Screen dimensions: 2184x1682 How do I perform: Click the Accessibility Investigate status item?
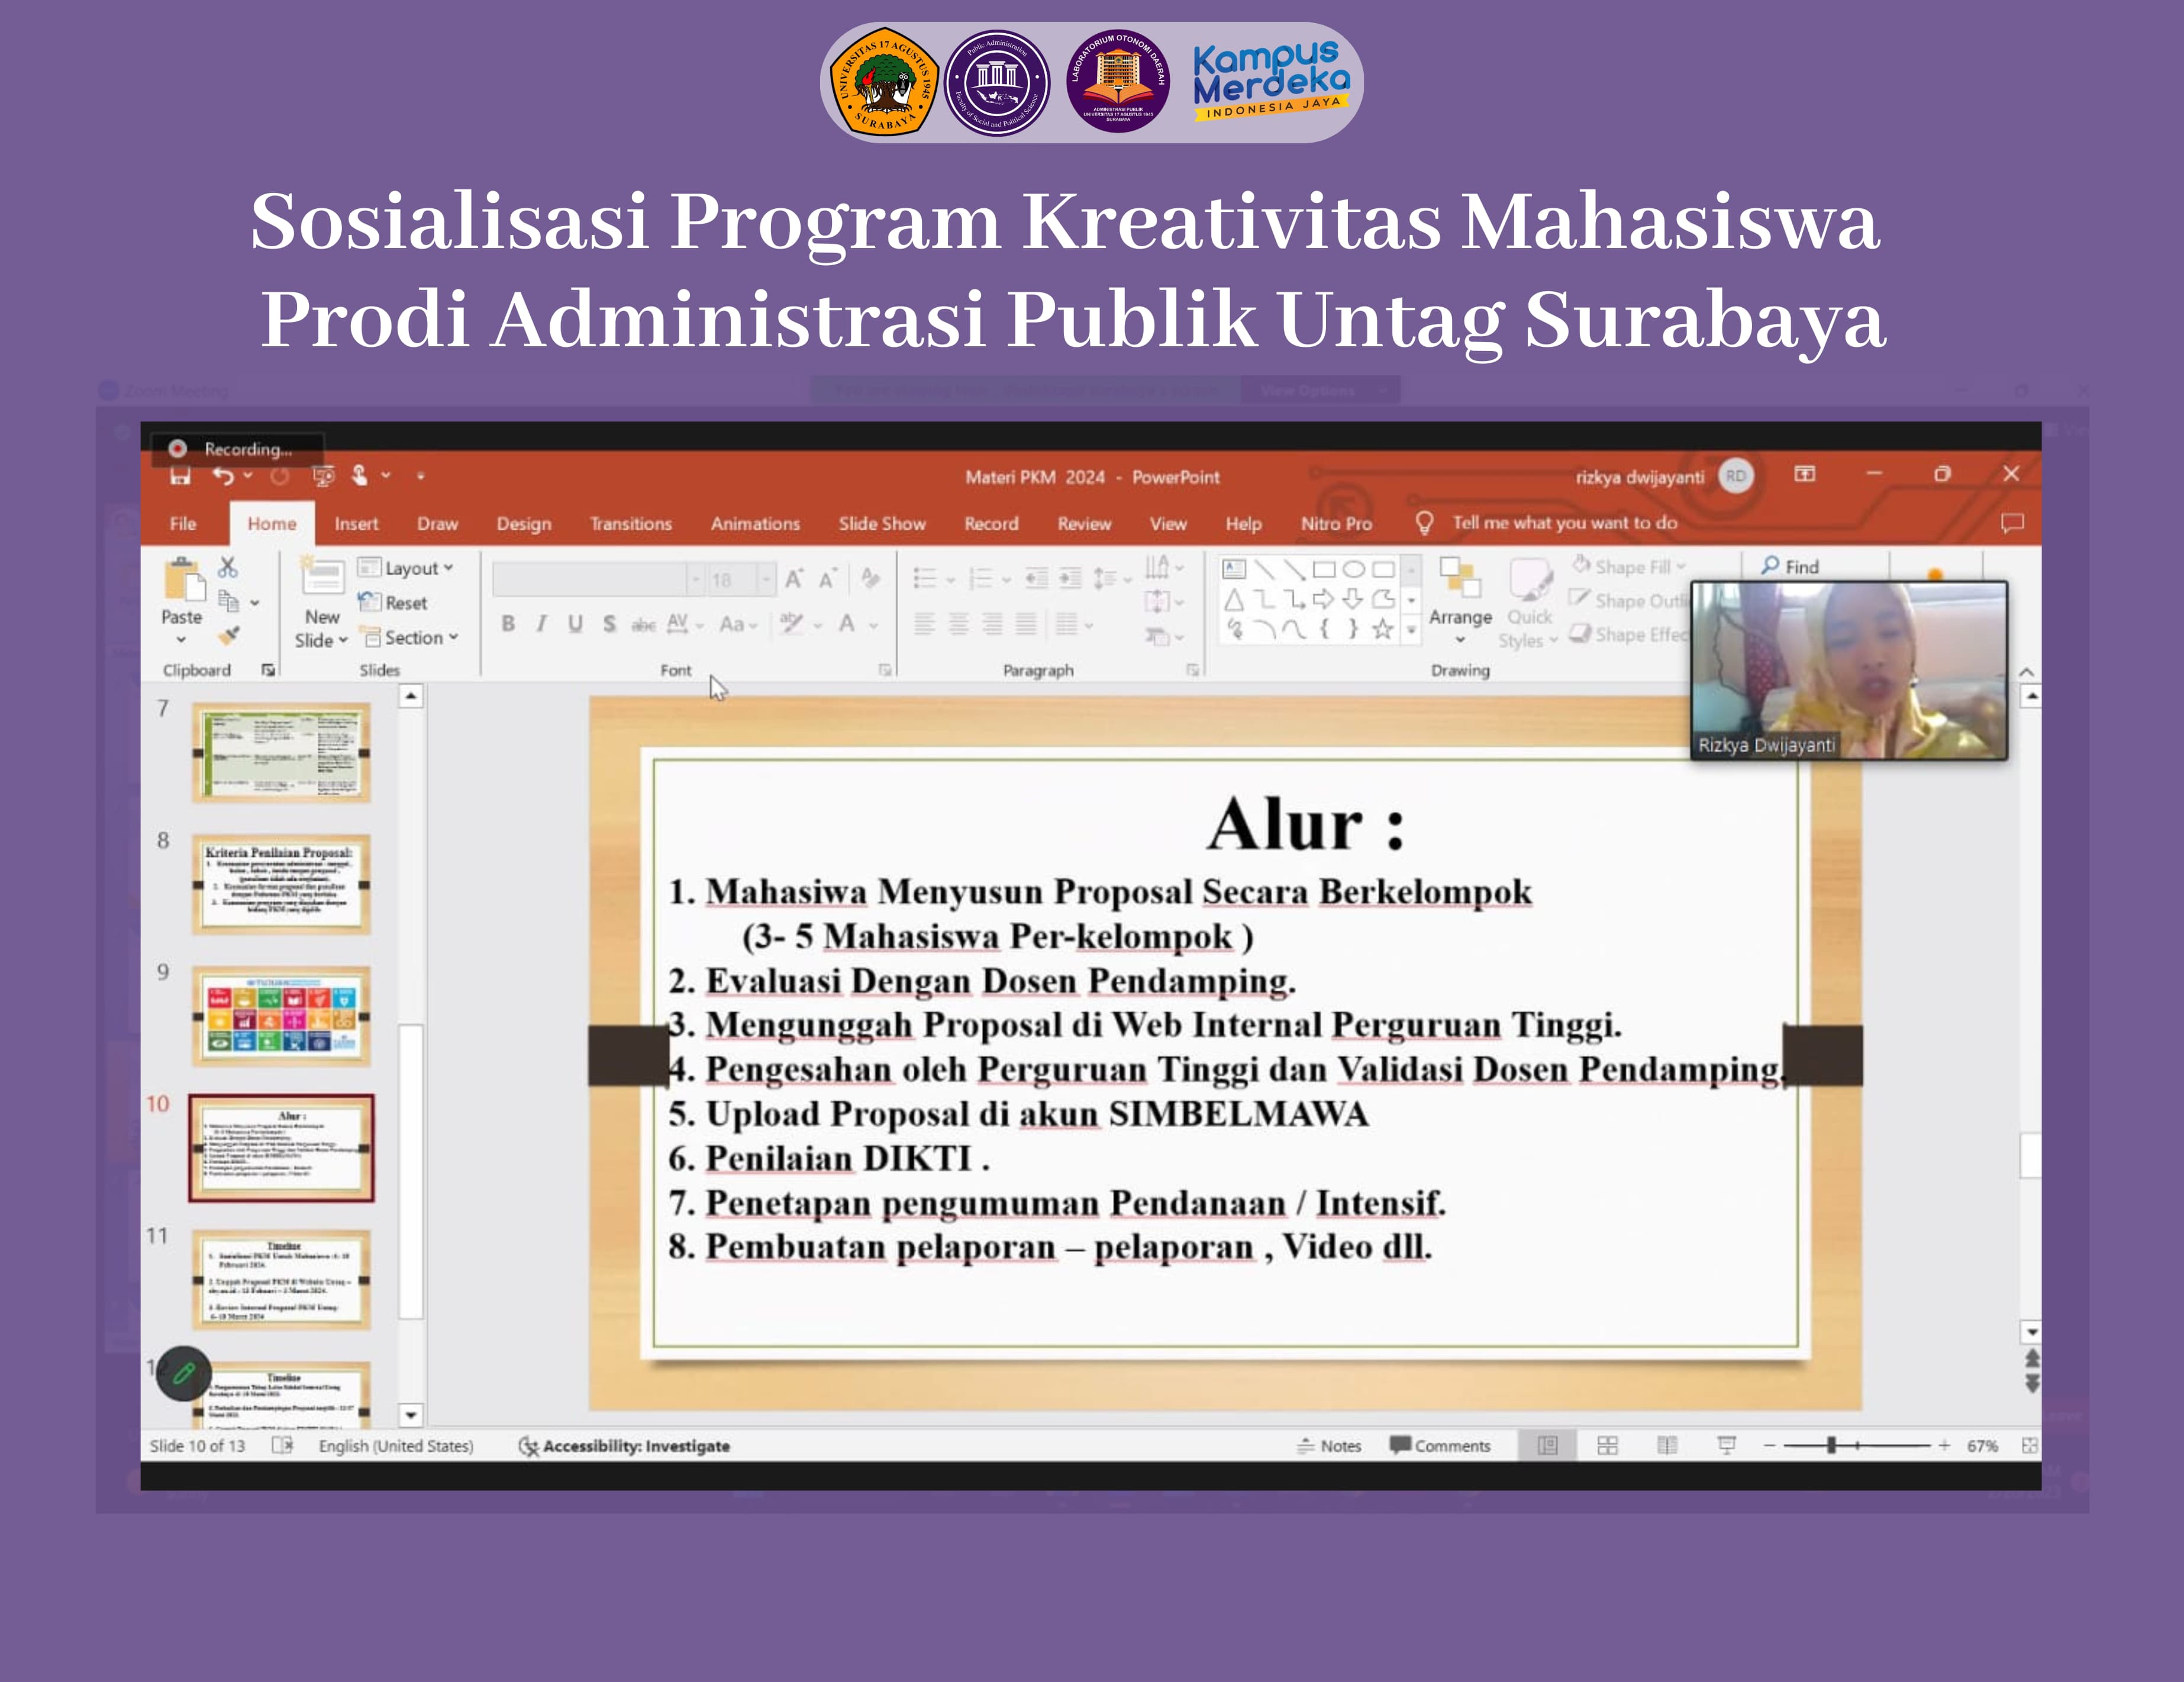pyautogui.click(x=624, y=1446)
